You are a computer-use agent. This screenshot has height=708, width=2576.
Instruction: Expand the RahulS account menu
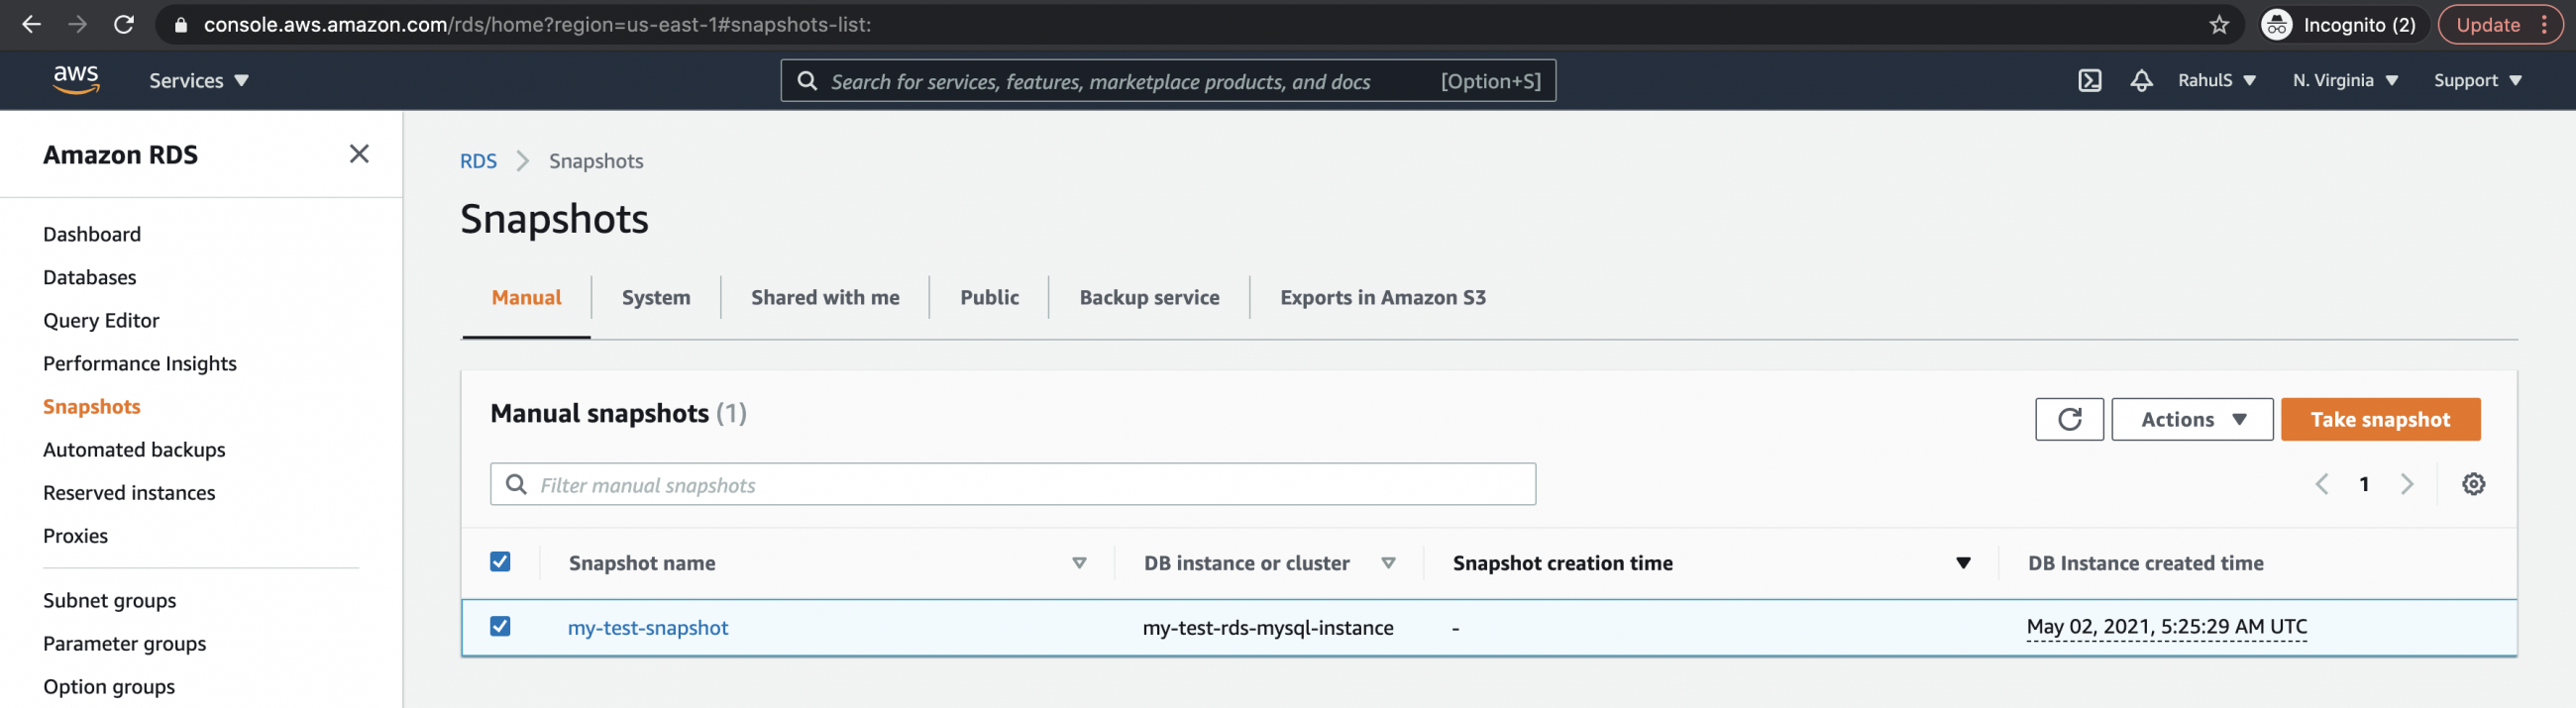[x=2216, y=80]
